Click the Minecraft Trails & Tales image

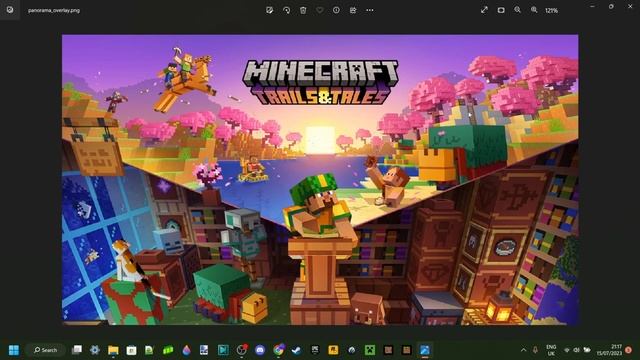[x=320, y=180]
